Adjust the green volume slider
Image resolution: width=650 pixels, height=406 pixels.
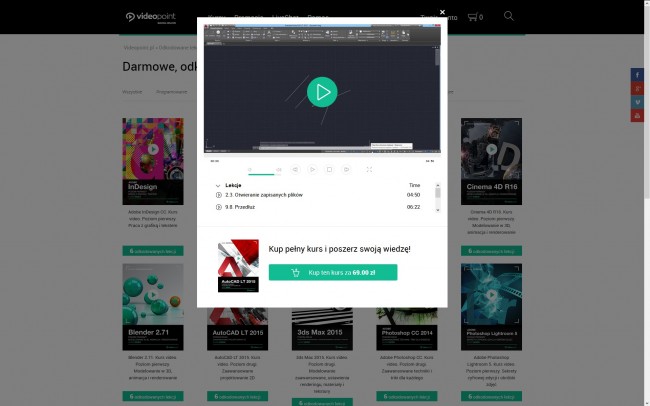tap(264, 175)
